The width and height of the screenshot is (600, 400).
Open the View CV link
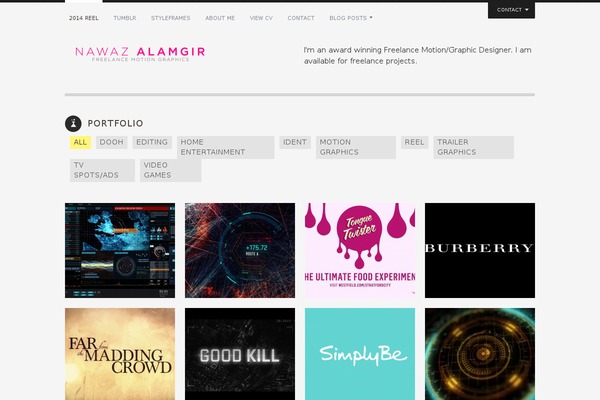coord(261,18)
